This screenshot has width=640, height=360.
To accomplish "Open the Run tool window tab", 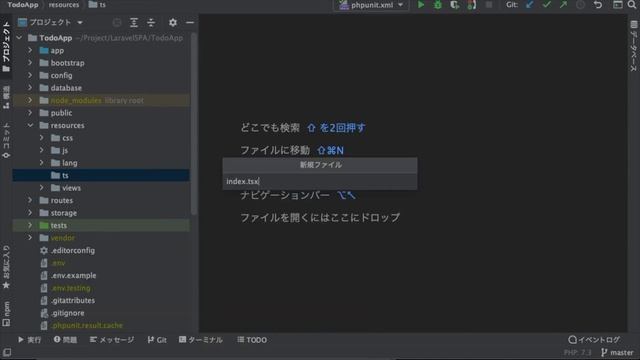I will click(x=29, y=340).
